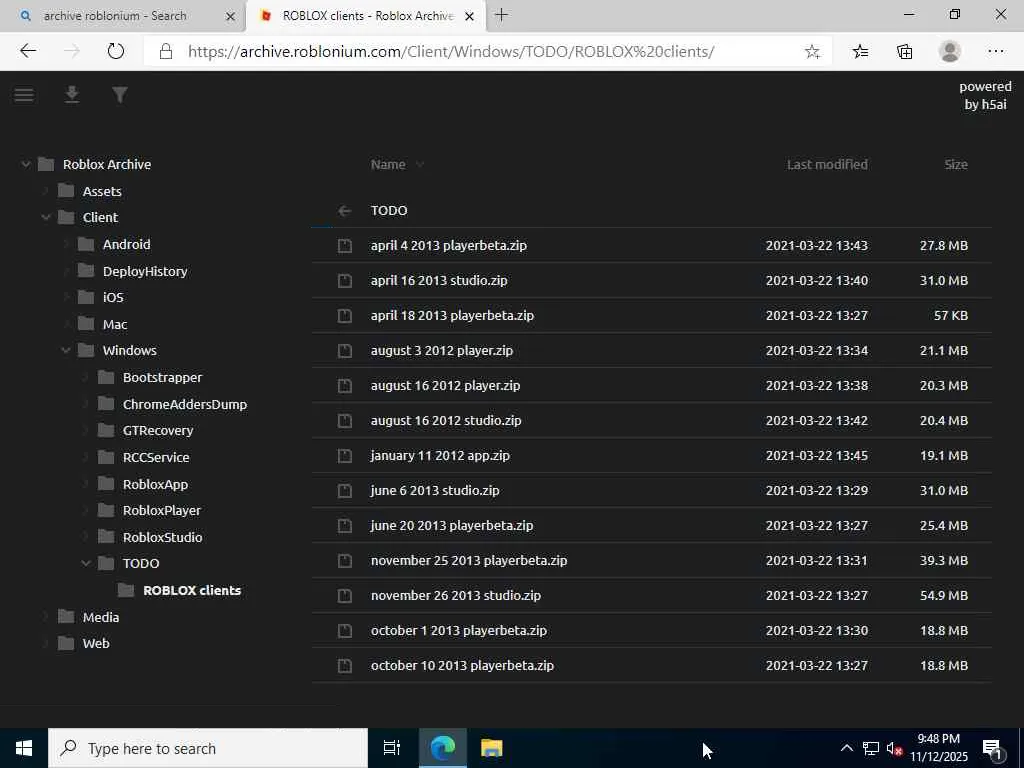The width and height of the screenshot is (1024, 768).
Task: Open the ChromeAddersDump folder in tree
Action: click(185, 404)
